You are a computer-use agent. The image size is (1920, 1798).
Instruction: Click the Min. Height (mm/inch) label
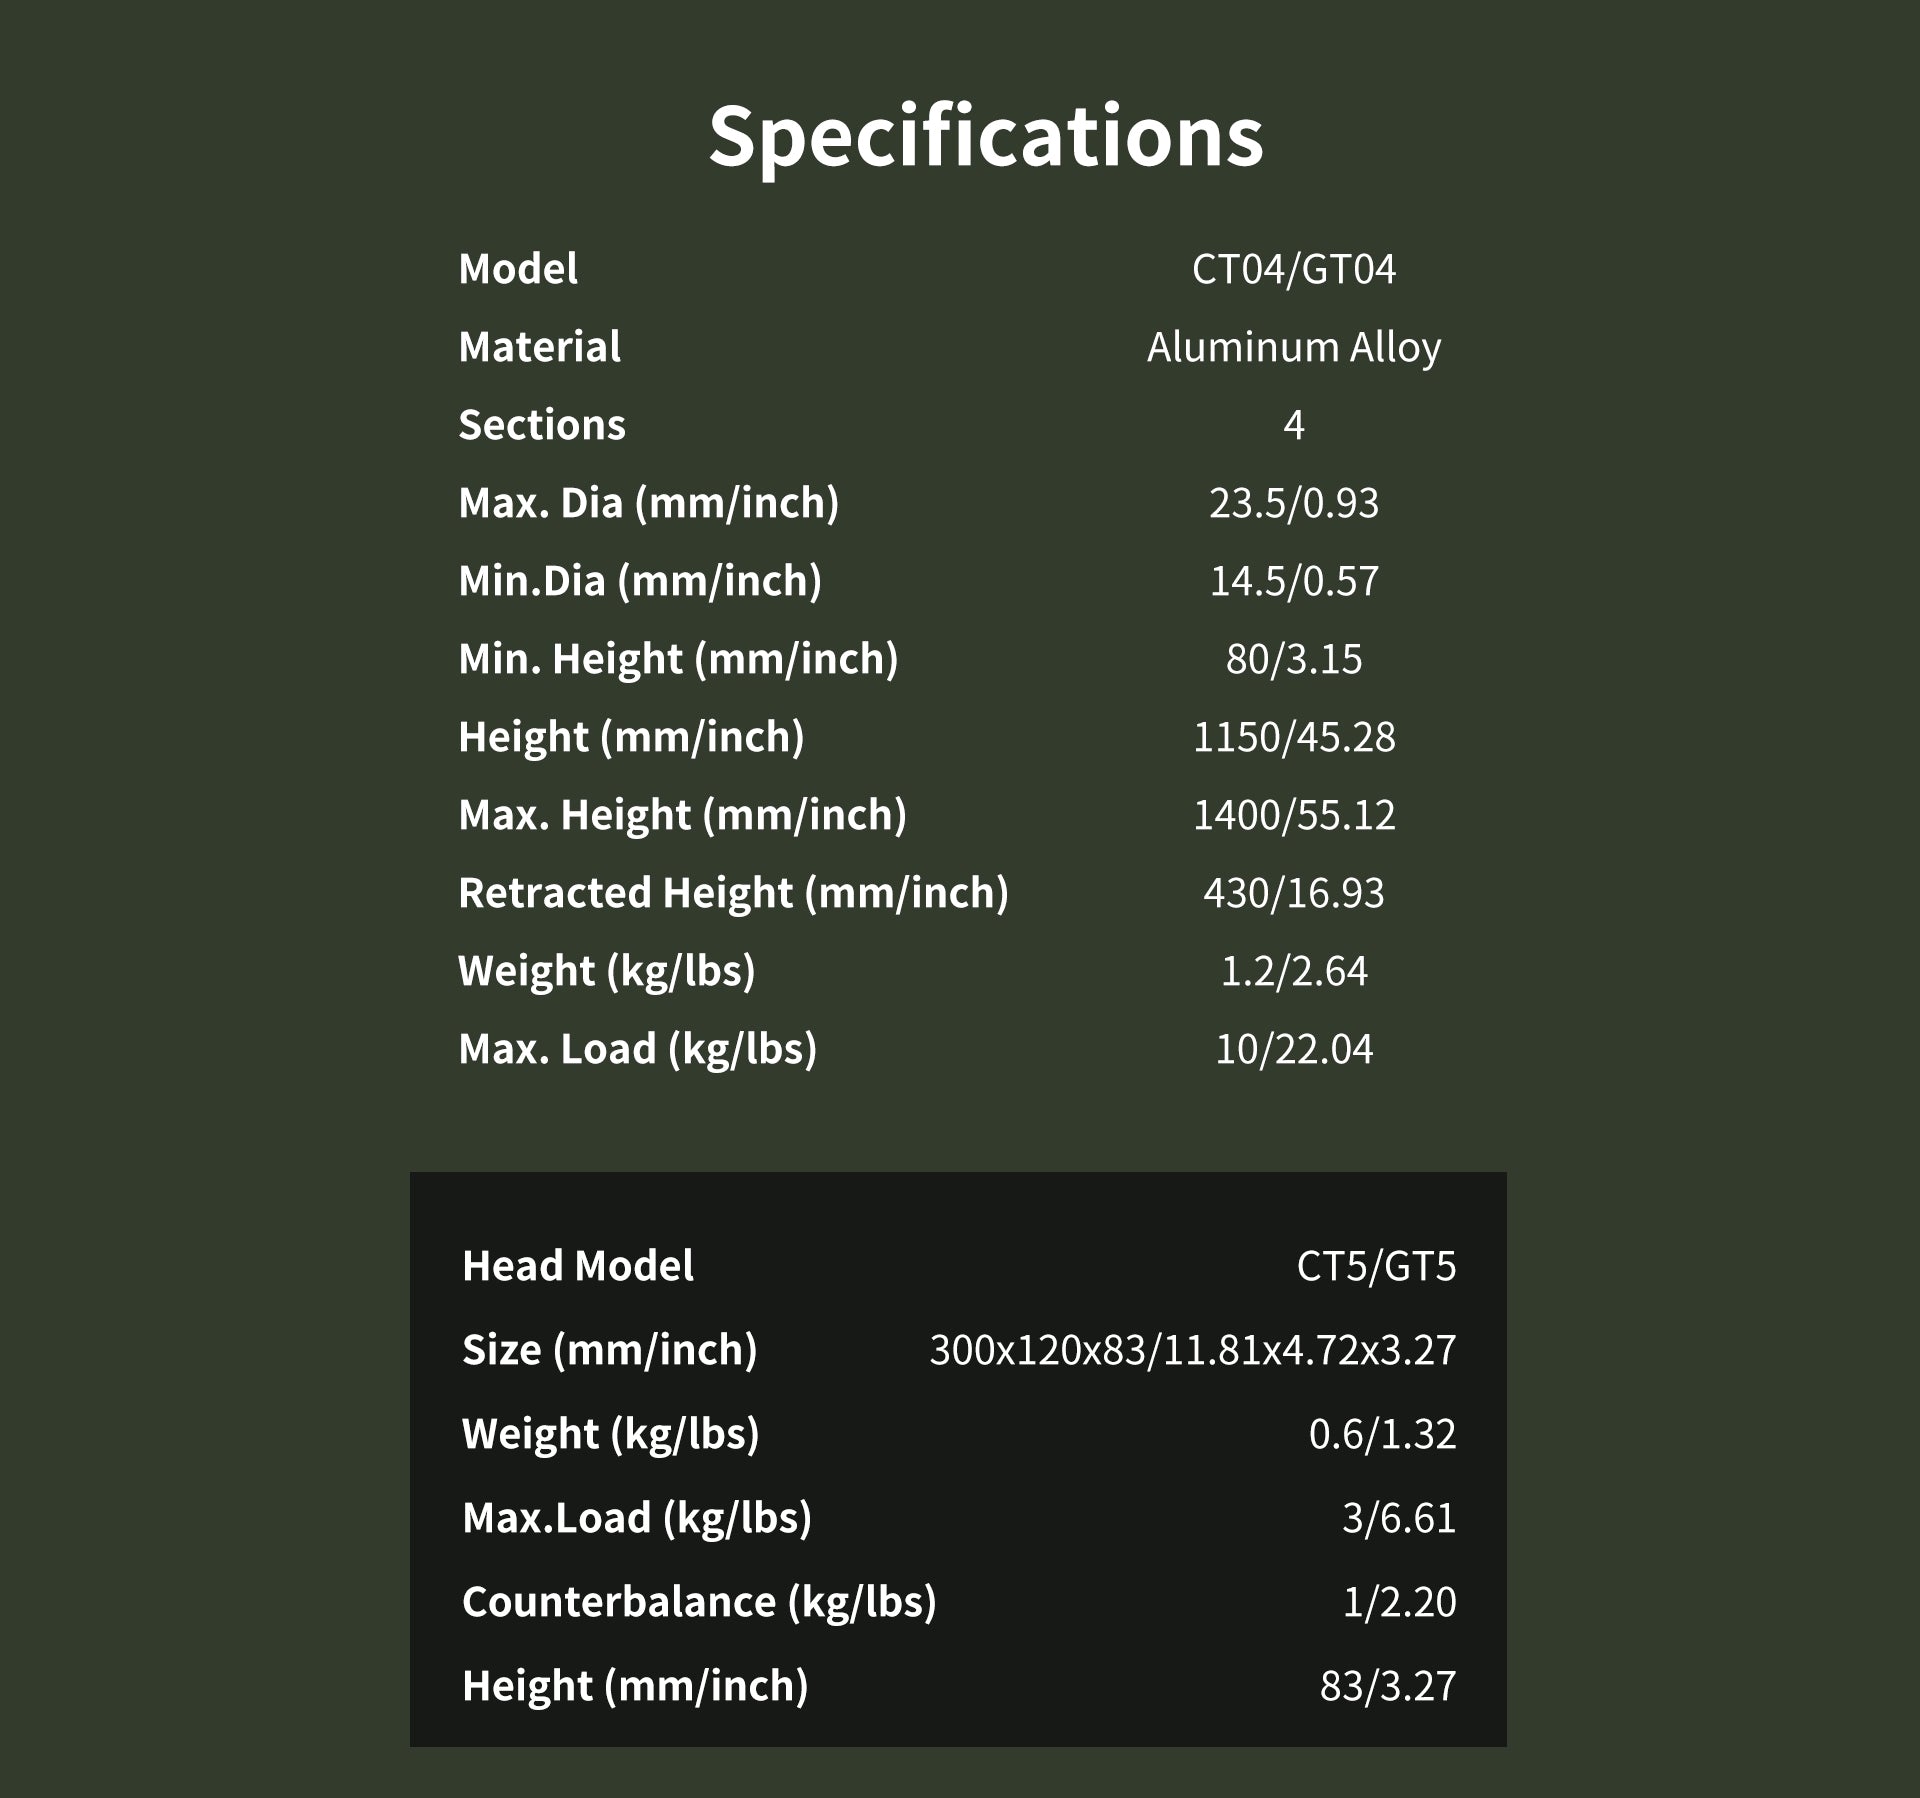678,659
